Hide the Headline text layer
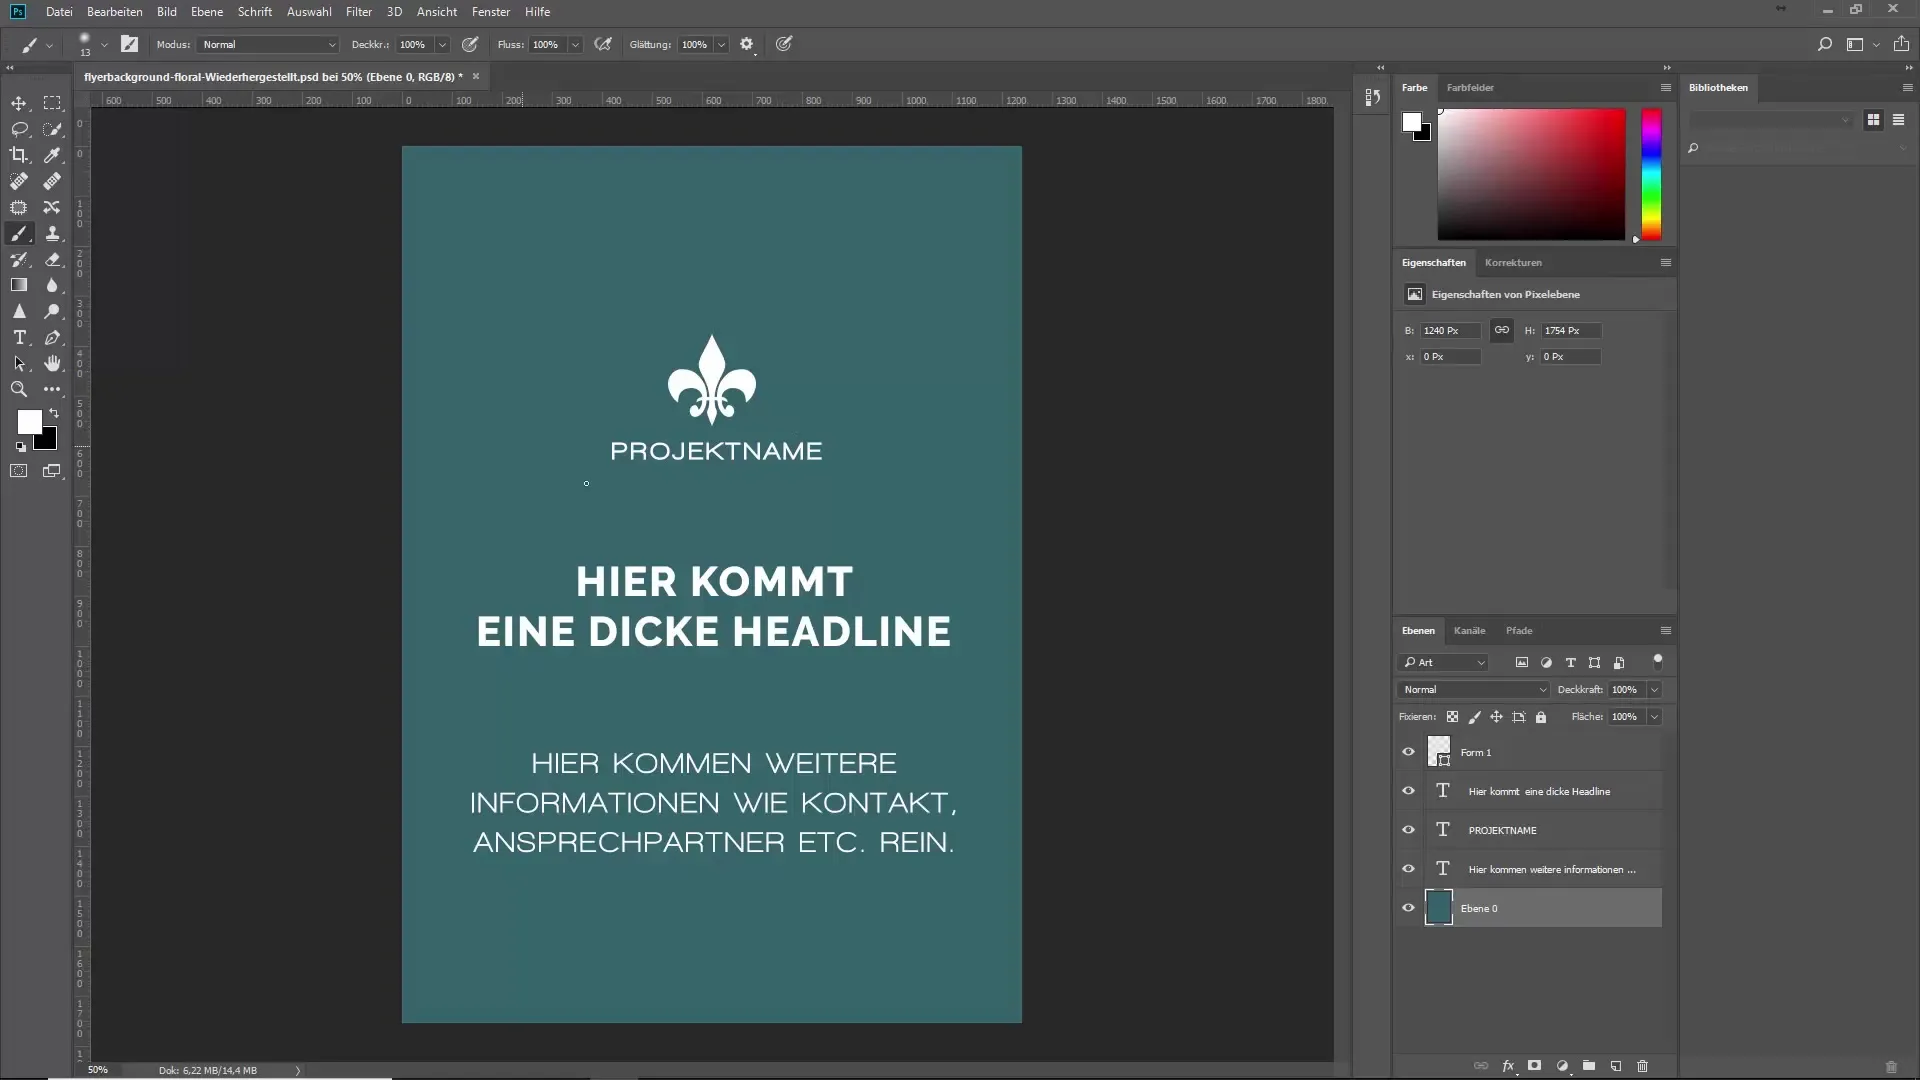This screenshot has width=1920, height=1080. pyautogui.click(x=1408, y=791)
